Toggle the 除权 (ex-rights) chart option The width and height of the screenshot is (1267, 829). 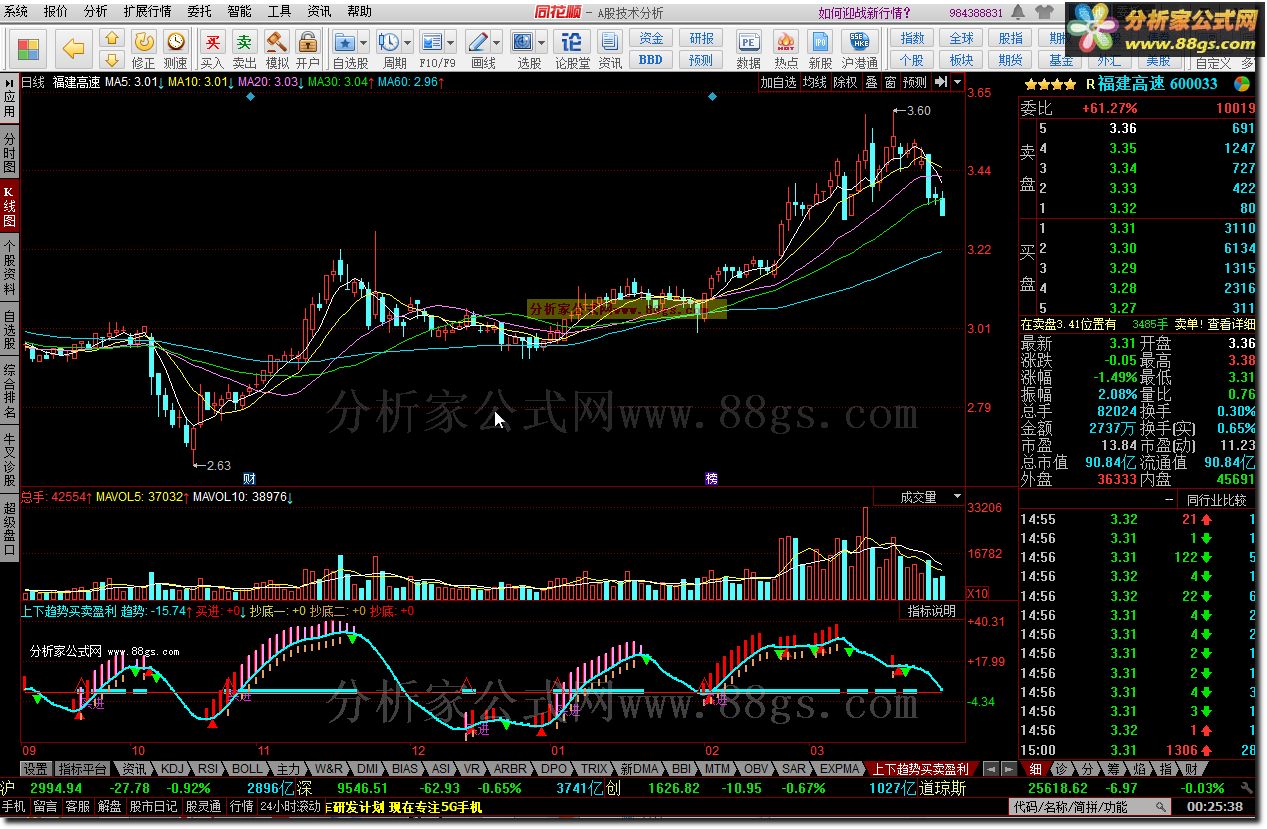pyautogui.click(x=846, y=82)
